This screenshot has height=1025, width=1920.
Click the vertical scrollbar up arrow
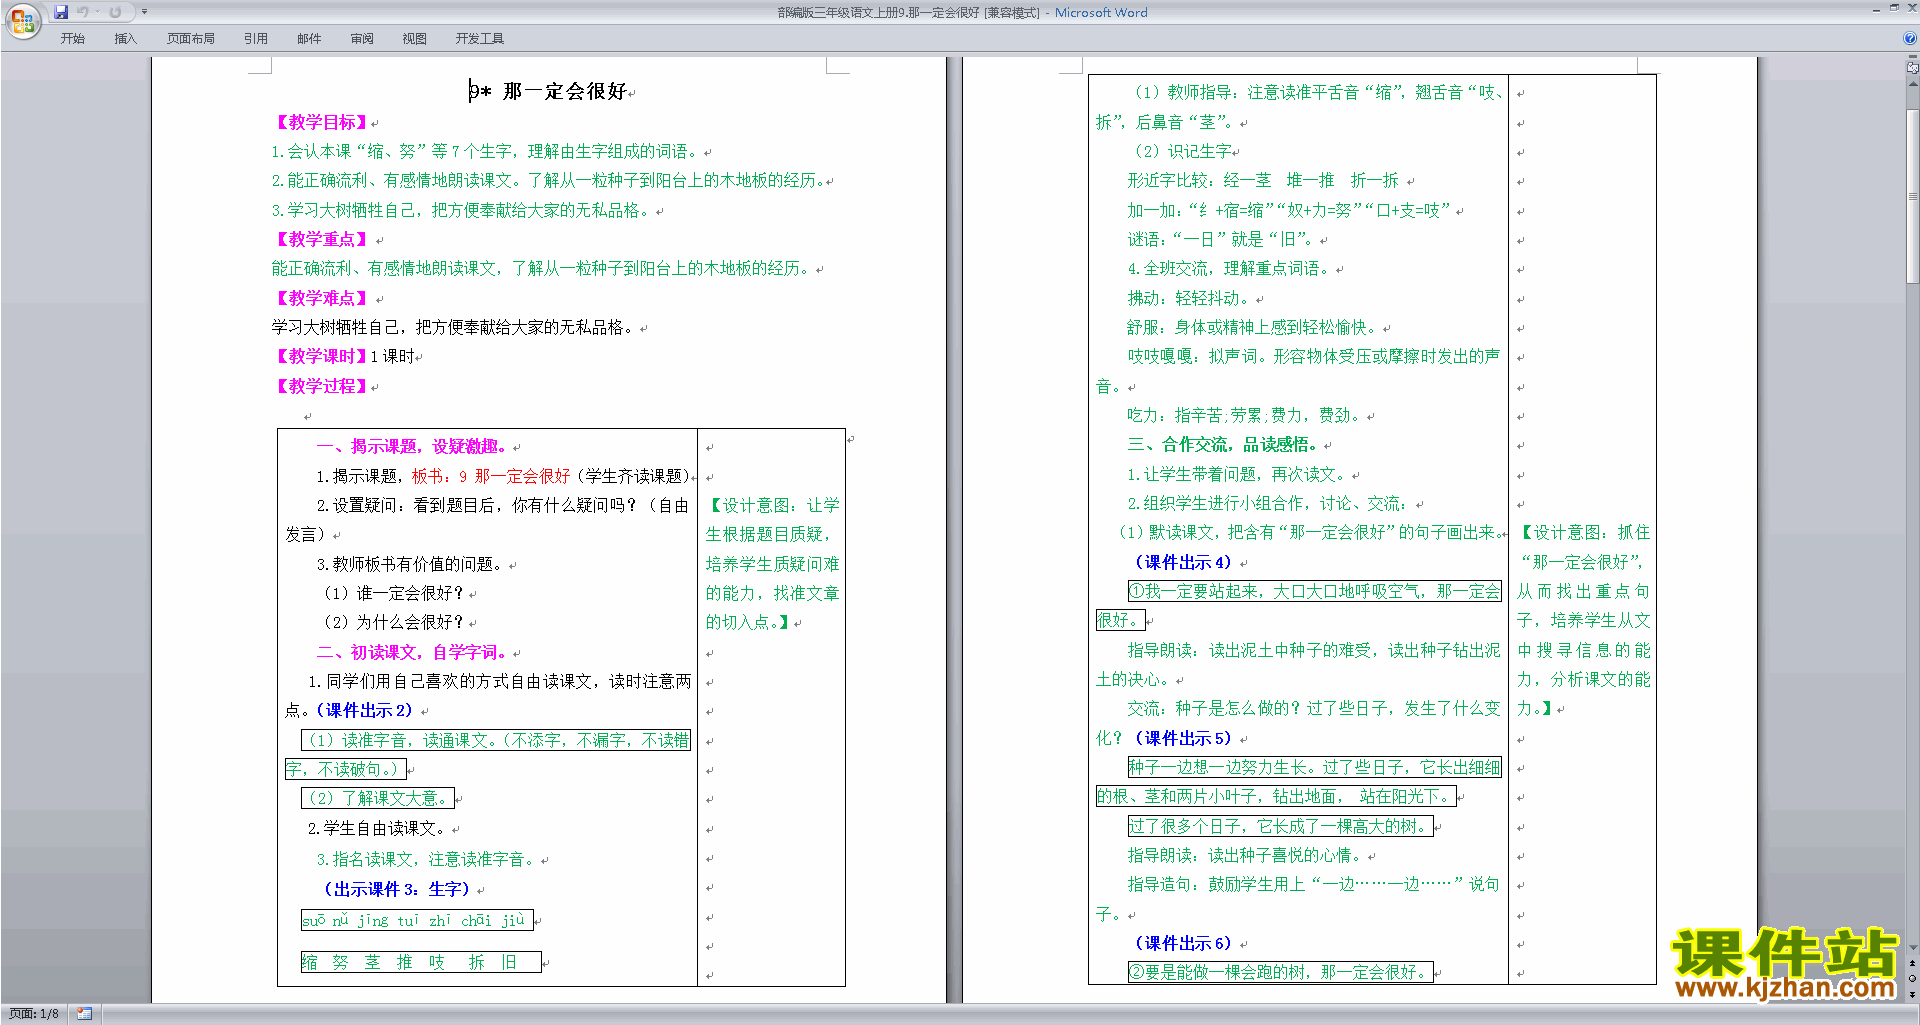pos(1913,84)
